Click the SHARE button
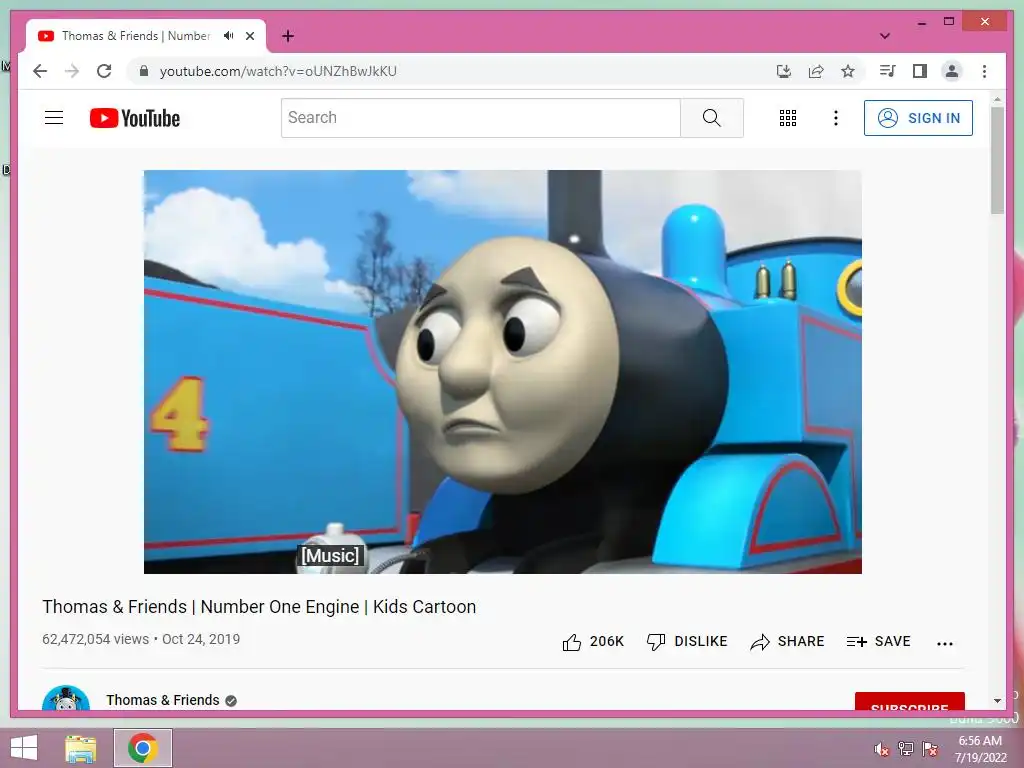Image resolution: width=1024 pixels, height=768 pixels. coord(788,642)
